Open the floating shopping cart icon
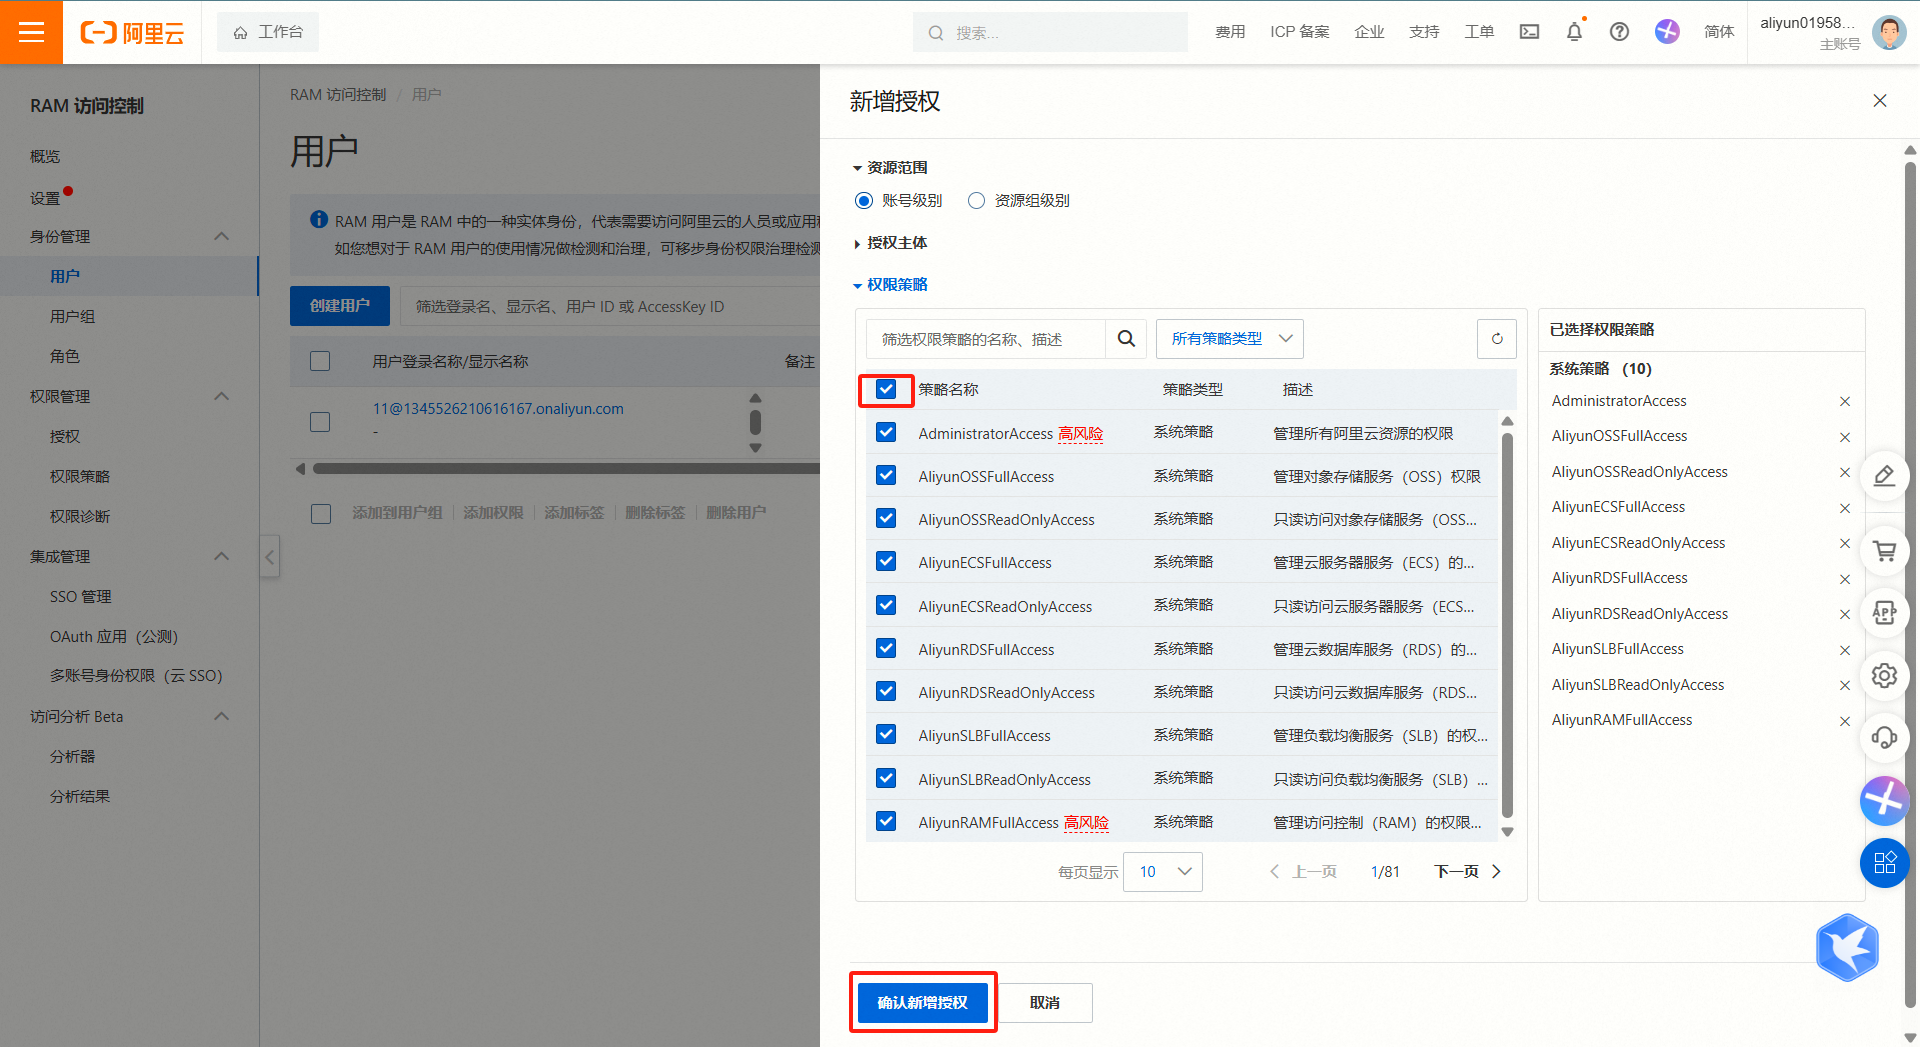The image size is (1920, 1047). [1884, 551]
